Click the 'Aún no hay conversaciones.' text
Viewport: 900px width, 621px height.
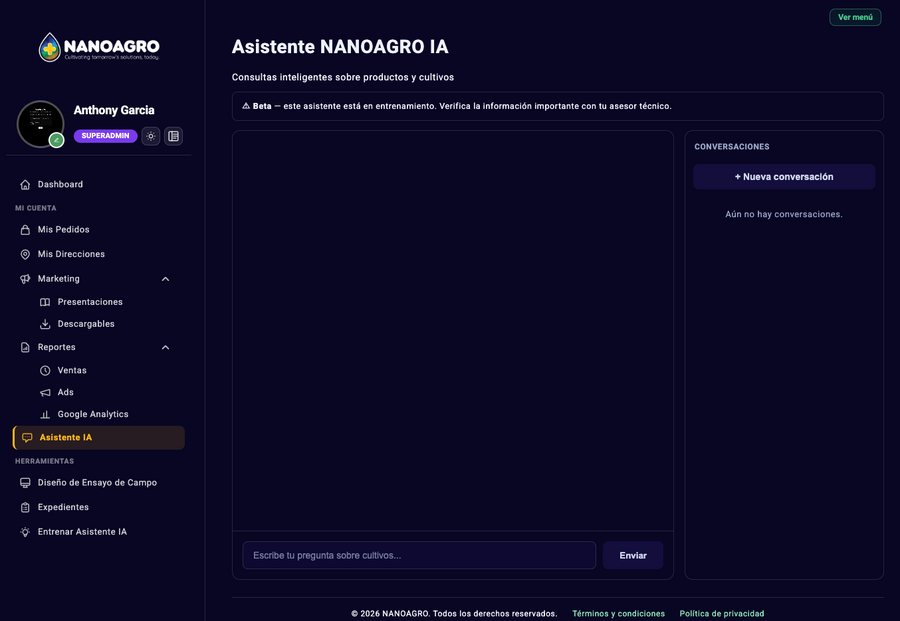click(x=784, y=214)
